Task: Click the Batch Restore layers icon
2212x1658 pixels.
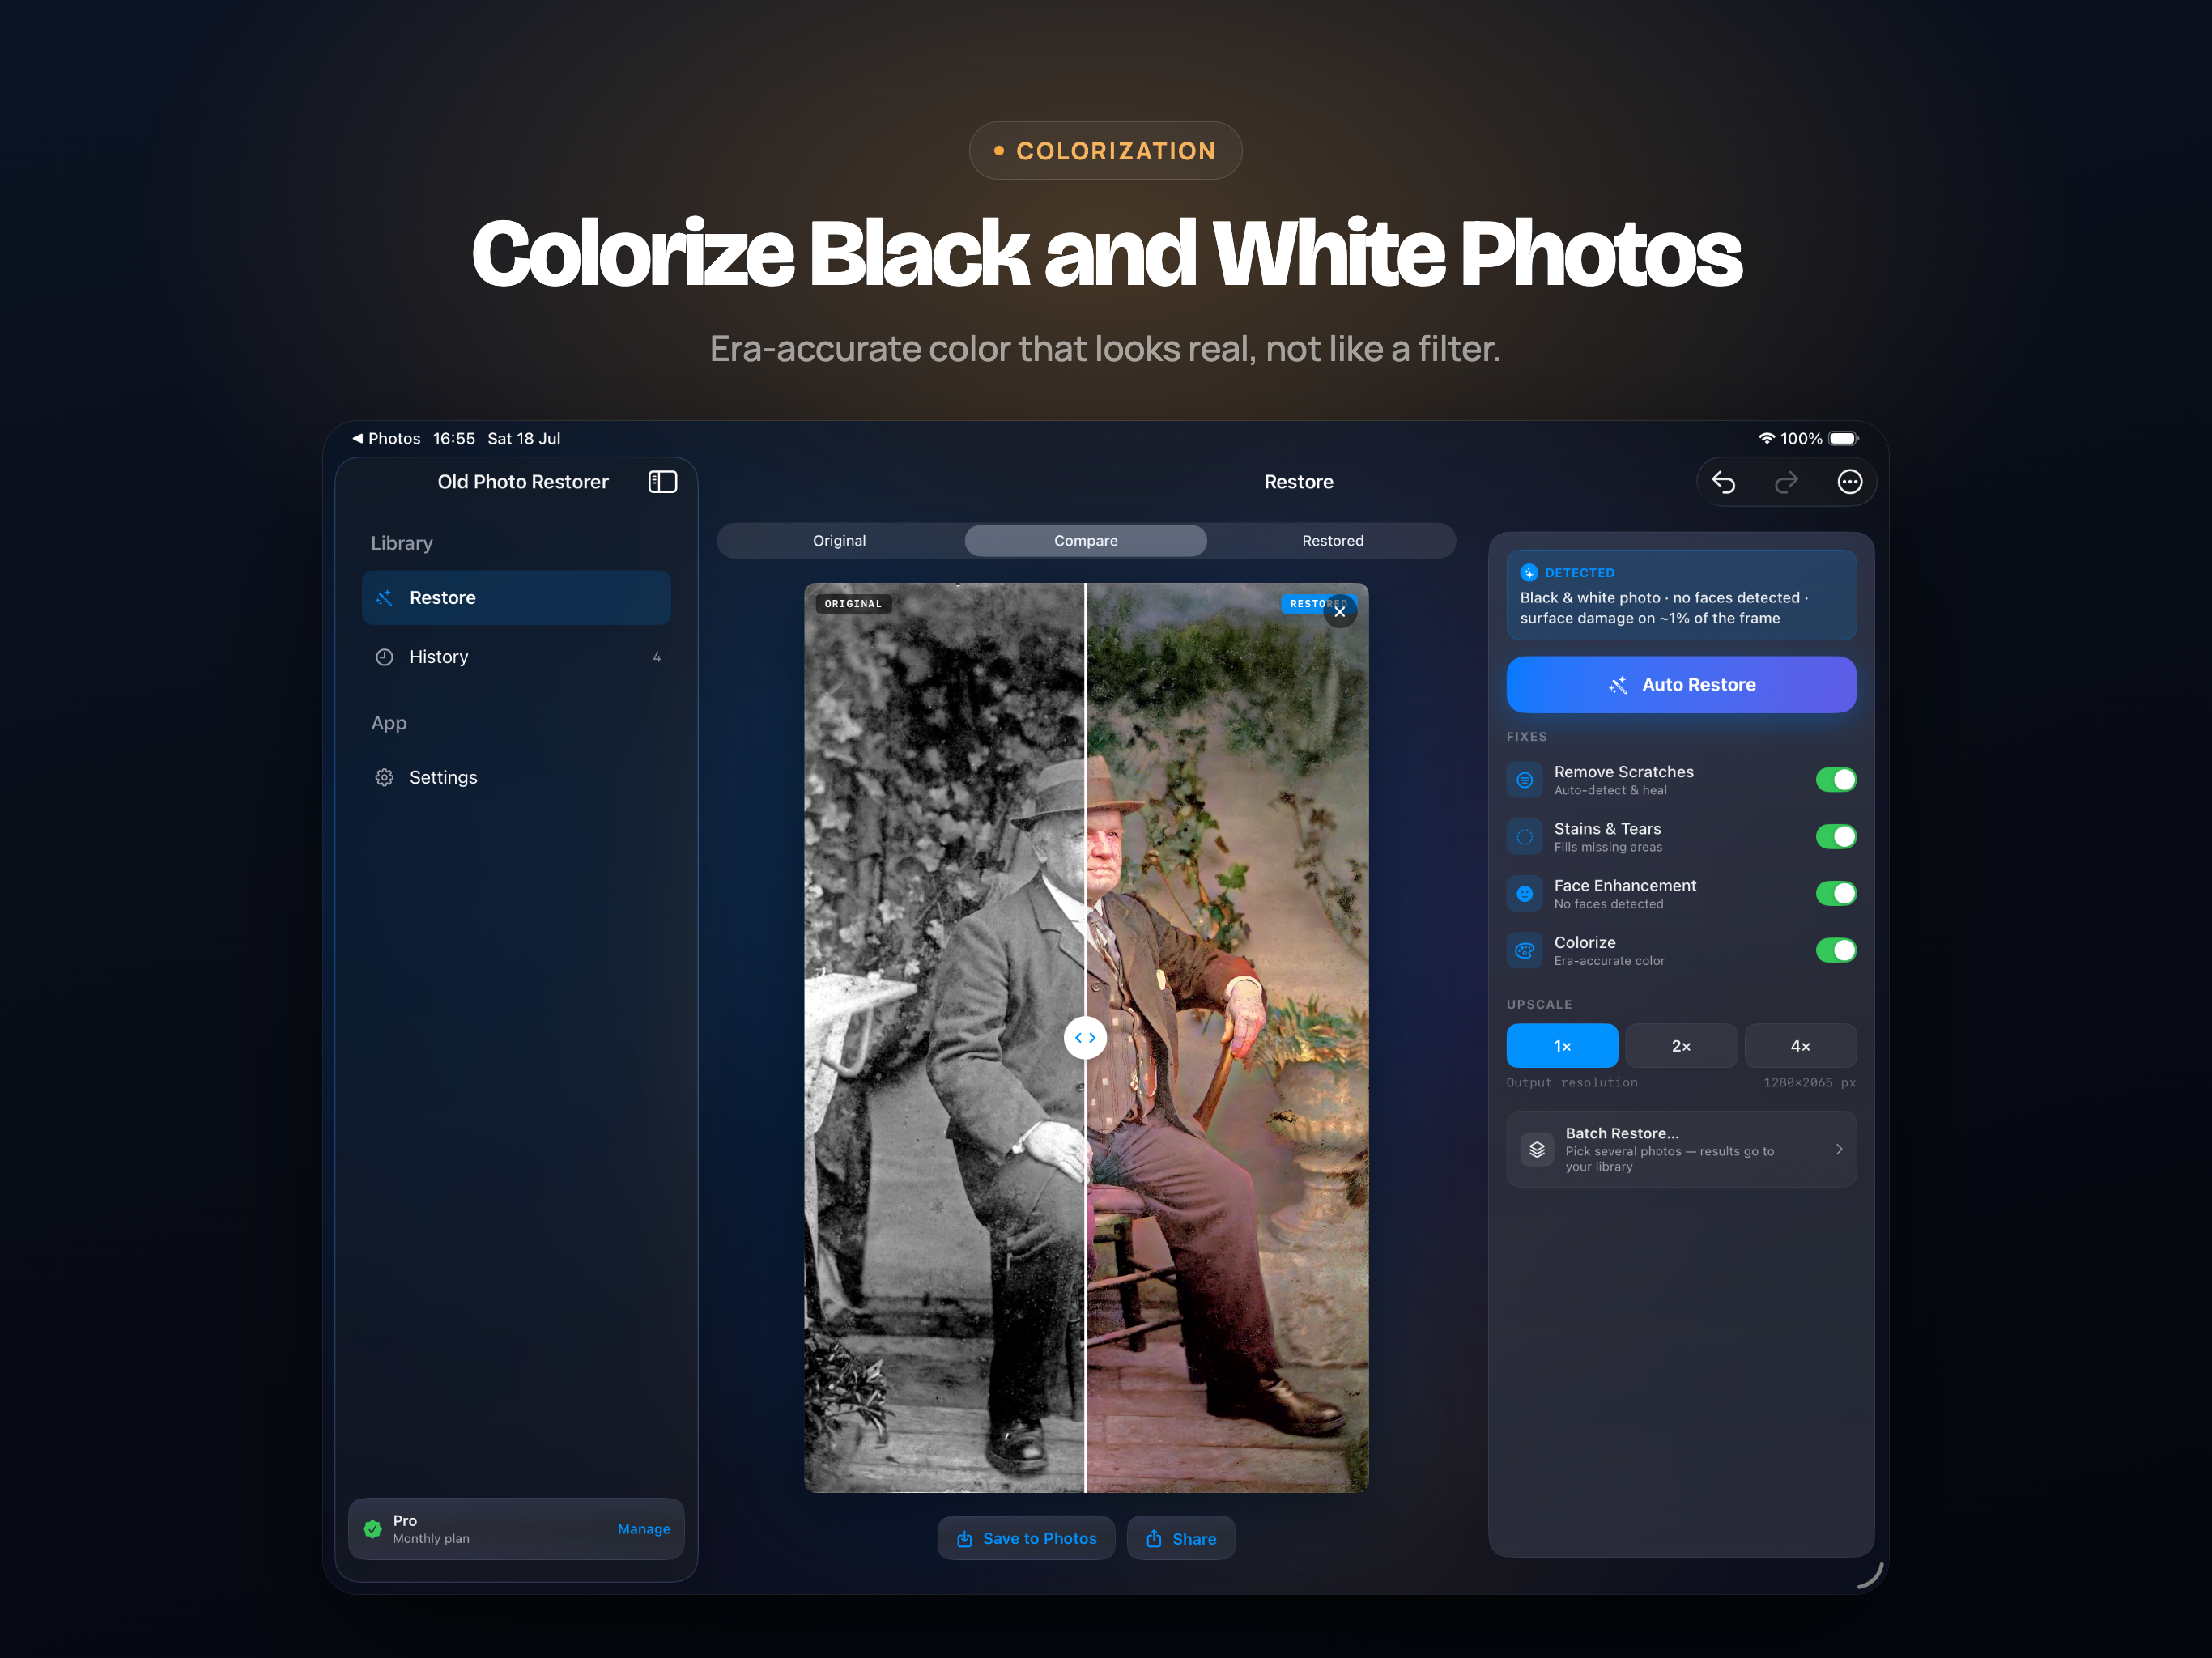Action: click(x=1537, y=1149)
